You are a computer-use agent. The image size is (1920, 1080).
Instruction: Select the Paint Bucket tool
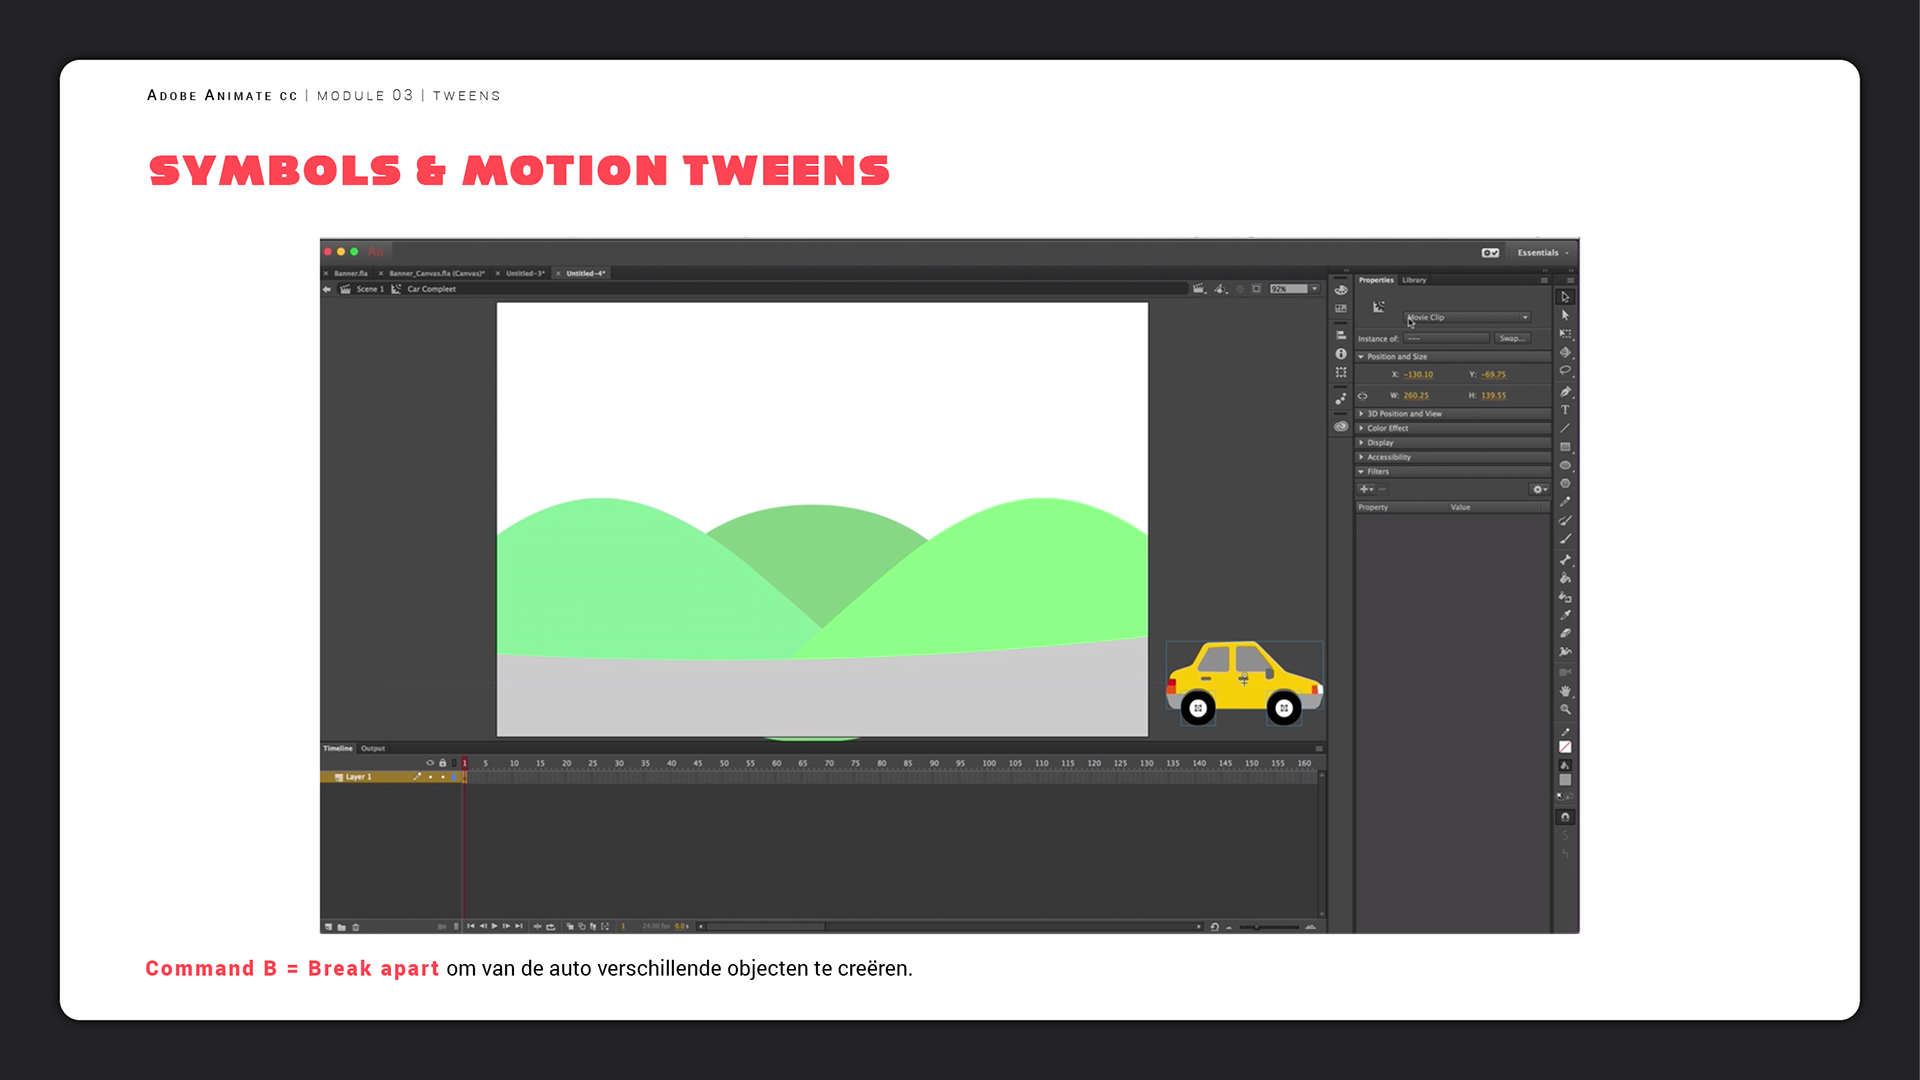tap(1565, 578)
